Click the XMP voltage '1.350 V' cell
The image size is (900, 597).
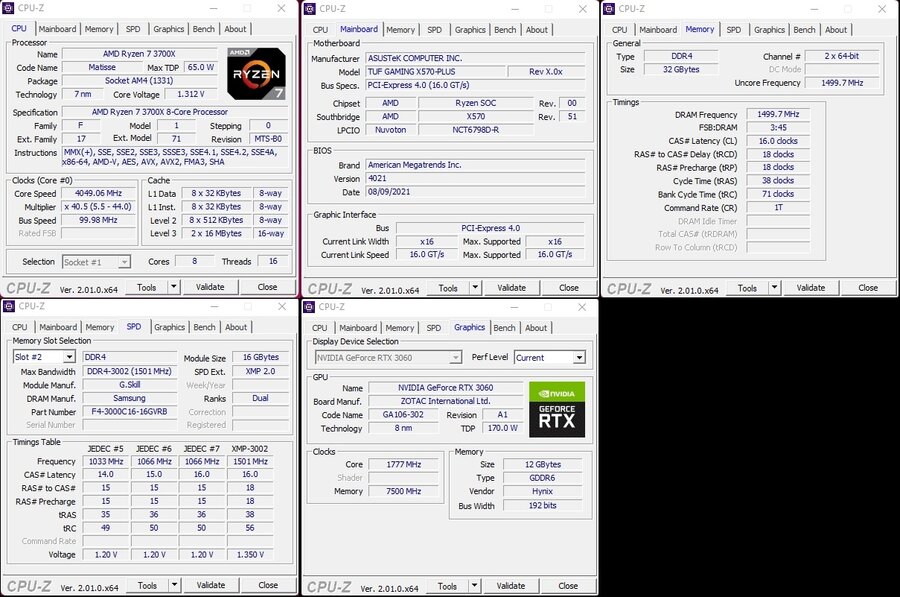250,555
